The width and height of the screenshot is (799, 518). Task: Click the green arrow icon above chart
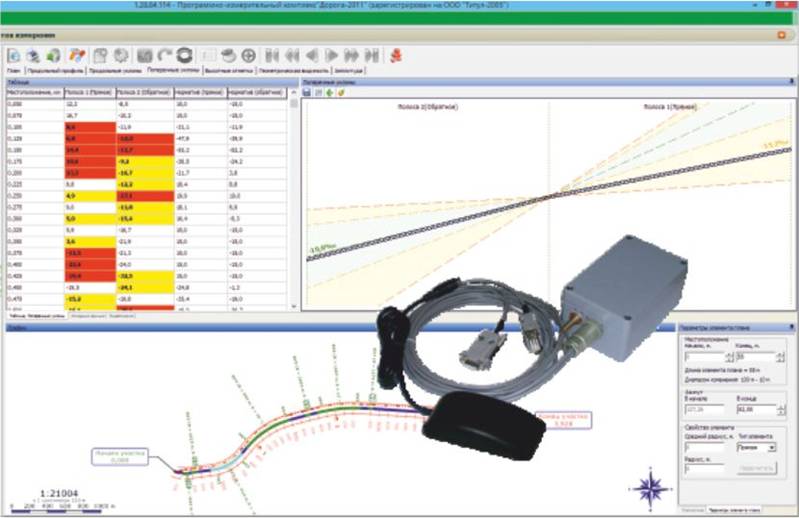click(x=330, y=92)
